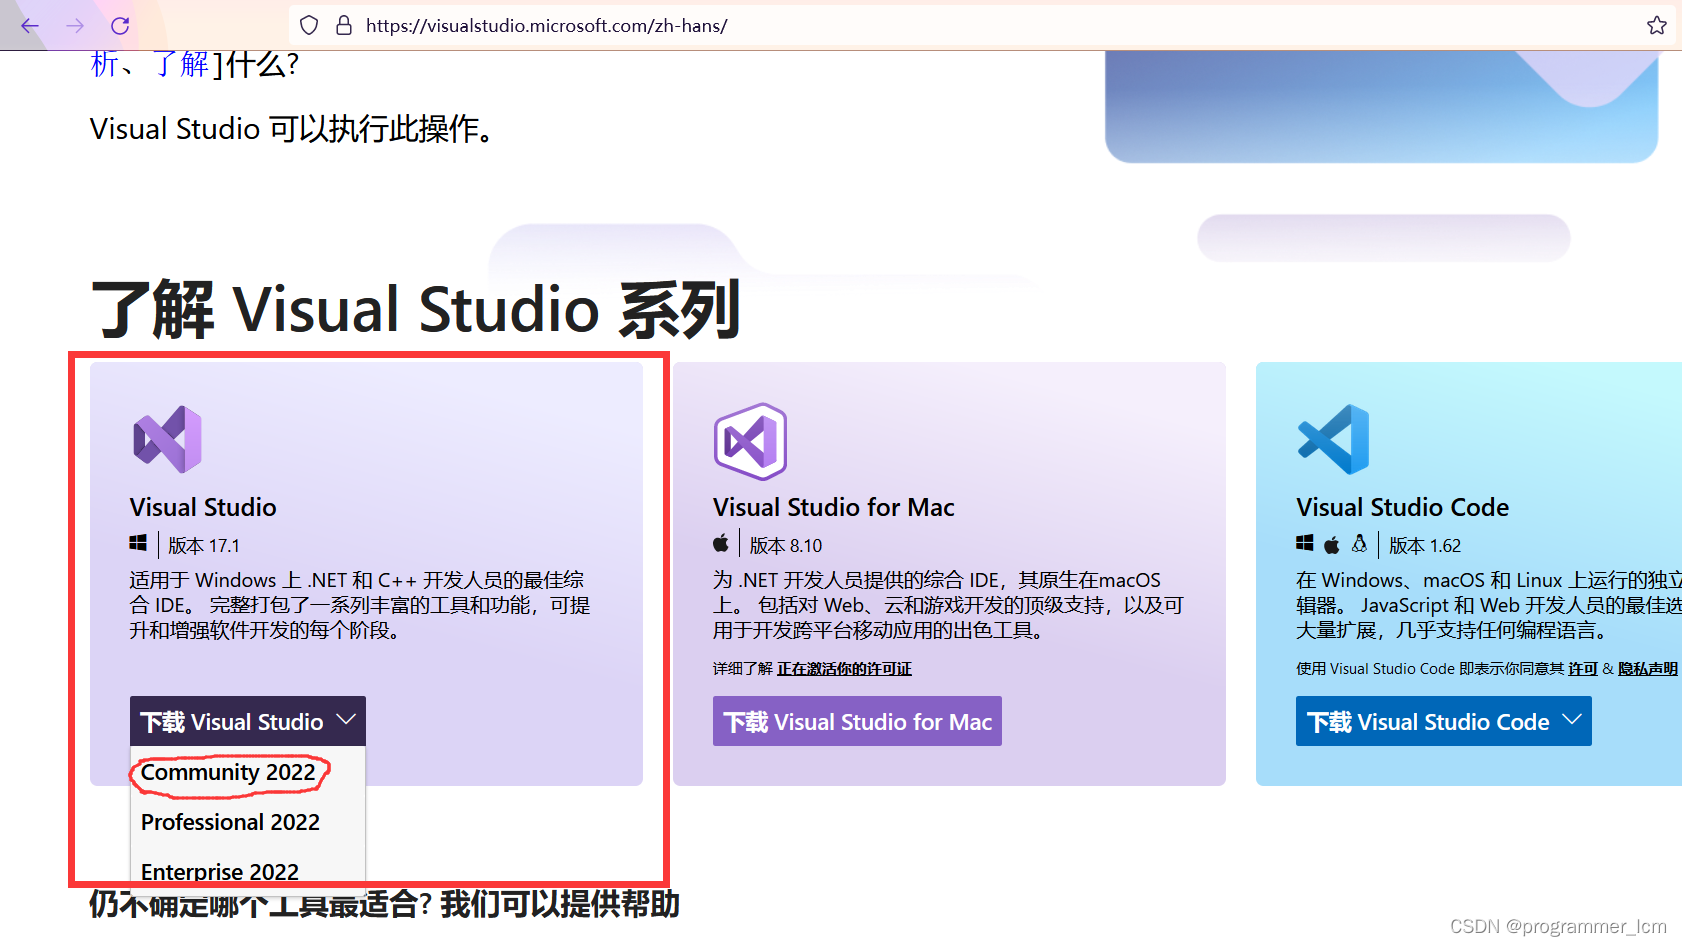The image size is (1682, 946).
Task: Click the Visual Studio for Mac logo
Action: pos(750,441)
